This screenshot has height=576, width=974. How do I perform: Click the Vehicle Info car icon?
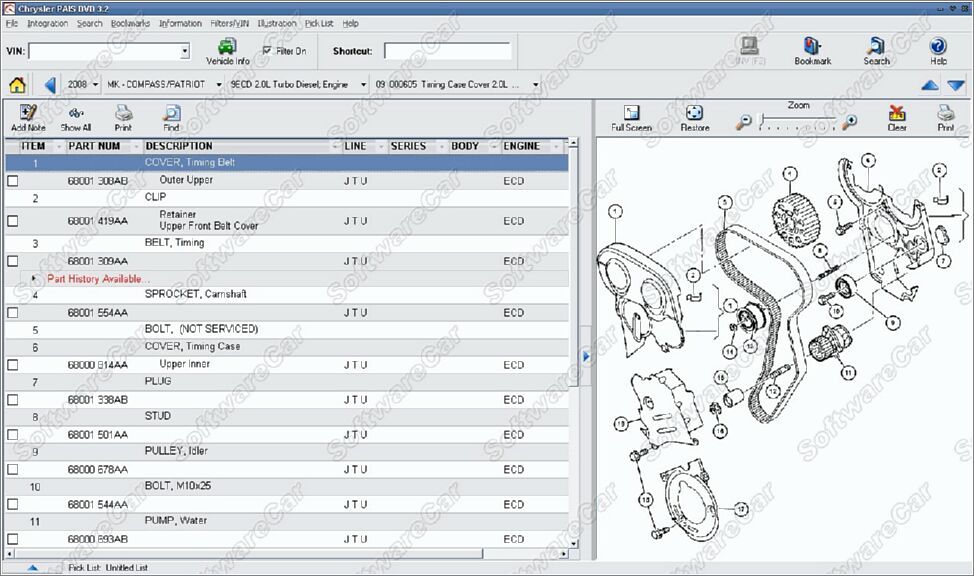pos(227,46)
